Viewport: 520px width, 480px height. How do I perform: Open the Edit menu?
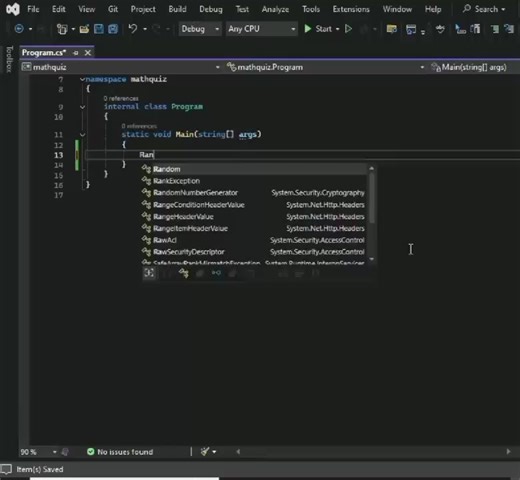pos(59,9)
